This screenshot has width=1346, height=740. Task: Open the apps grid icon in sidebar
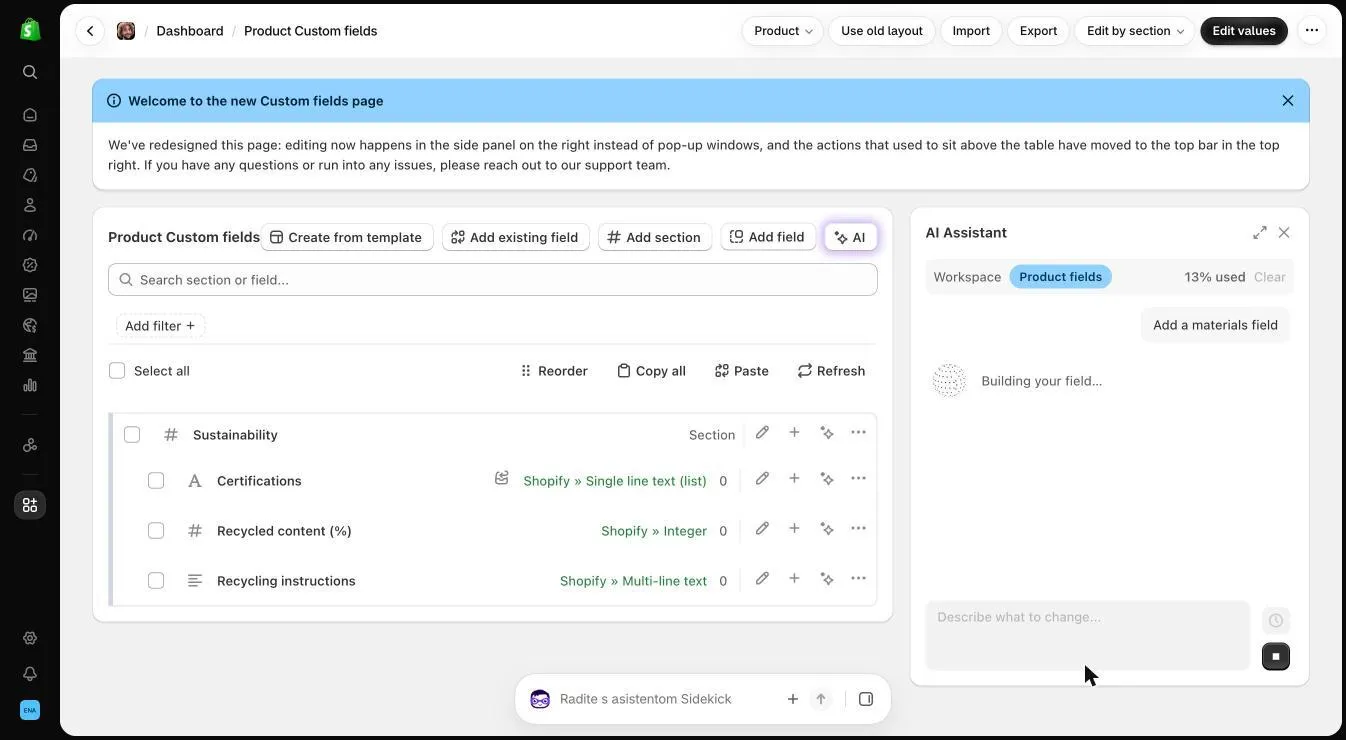pos(30,505)
